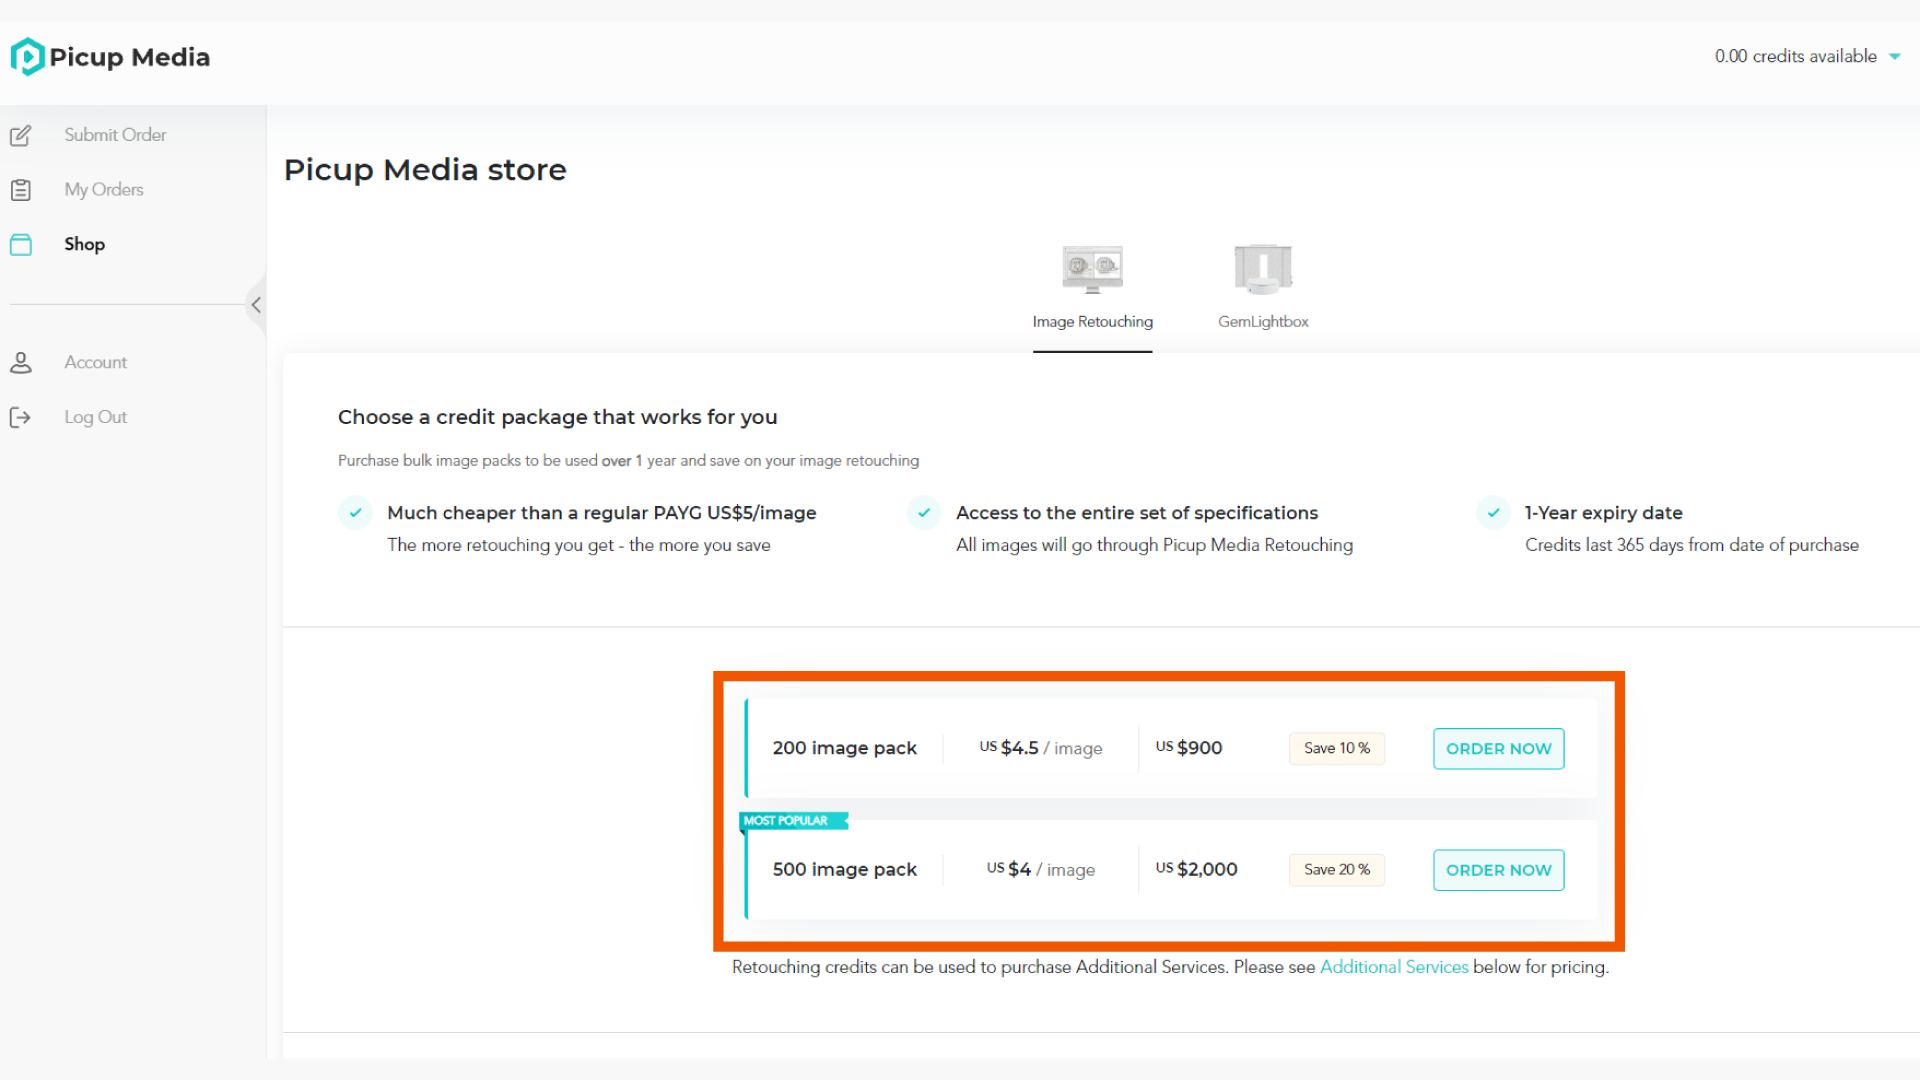Click the 200 image pack title
Screen dimensions: 1920x1080
tap(844, 748)
